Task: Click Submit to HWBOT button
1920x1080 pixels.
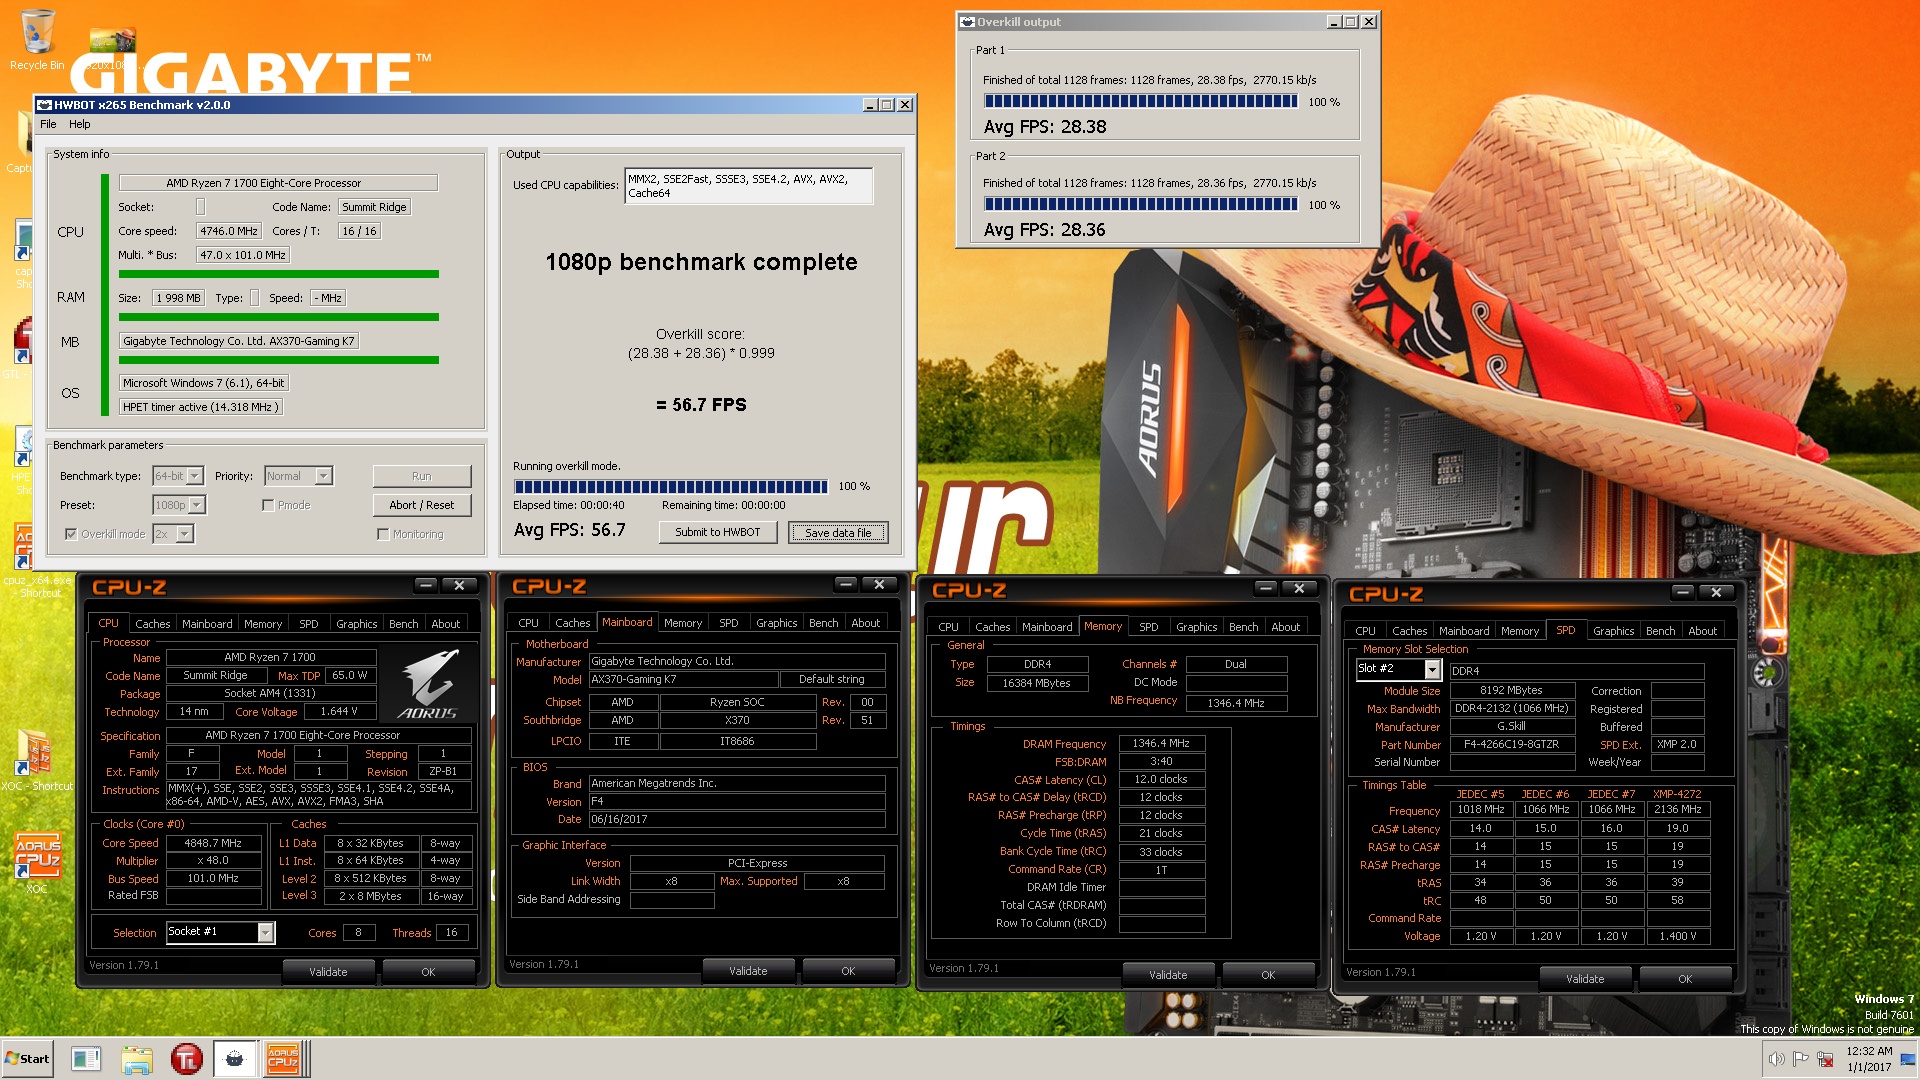Action: click(718, 532)
